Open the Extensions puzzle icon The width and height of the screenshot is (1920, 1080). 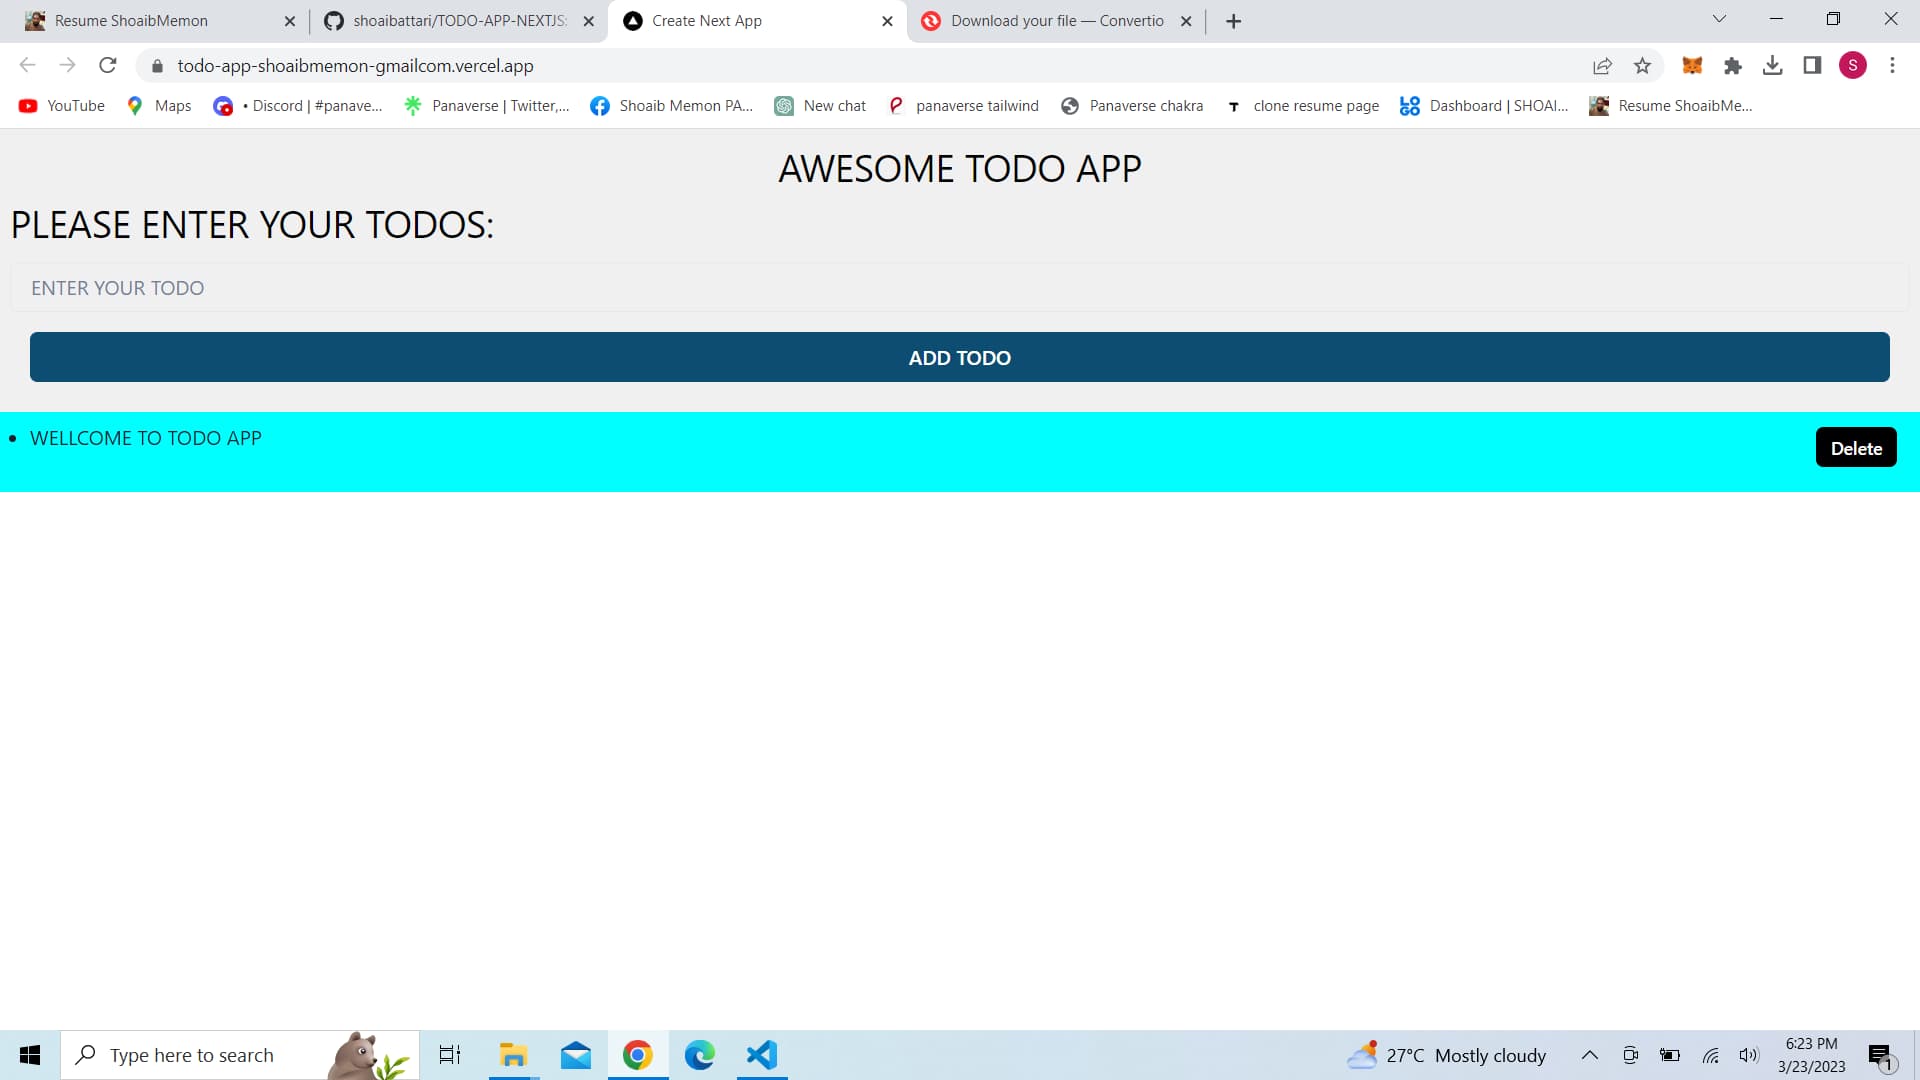[1733, 65]
